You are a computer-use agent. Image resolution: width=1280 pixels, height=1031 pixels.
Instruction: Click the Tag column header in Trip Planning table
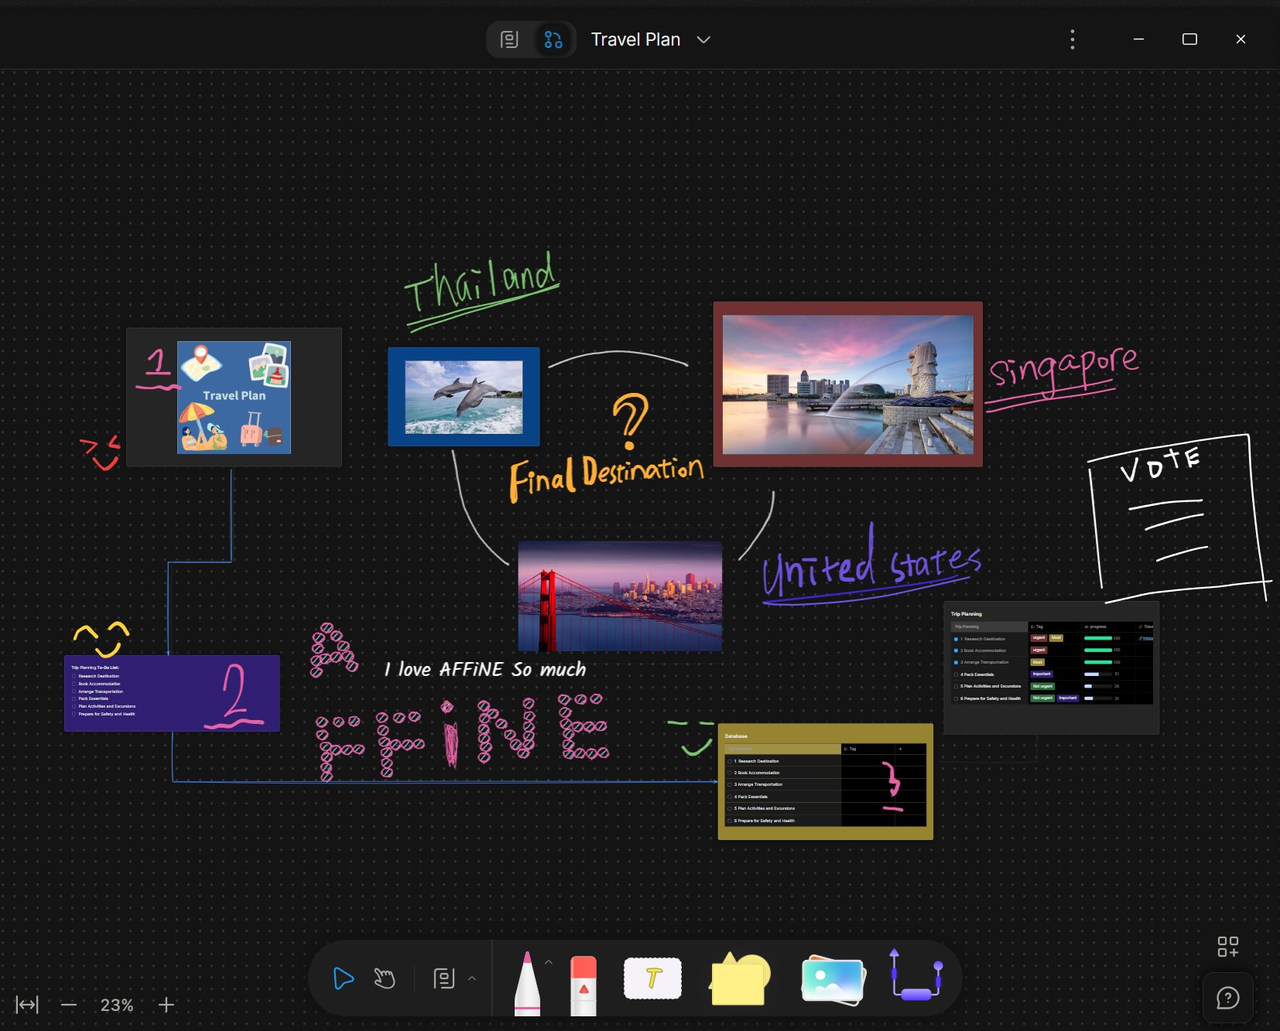pos(1054,627)
